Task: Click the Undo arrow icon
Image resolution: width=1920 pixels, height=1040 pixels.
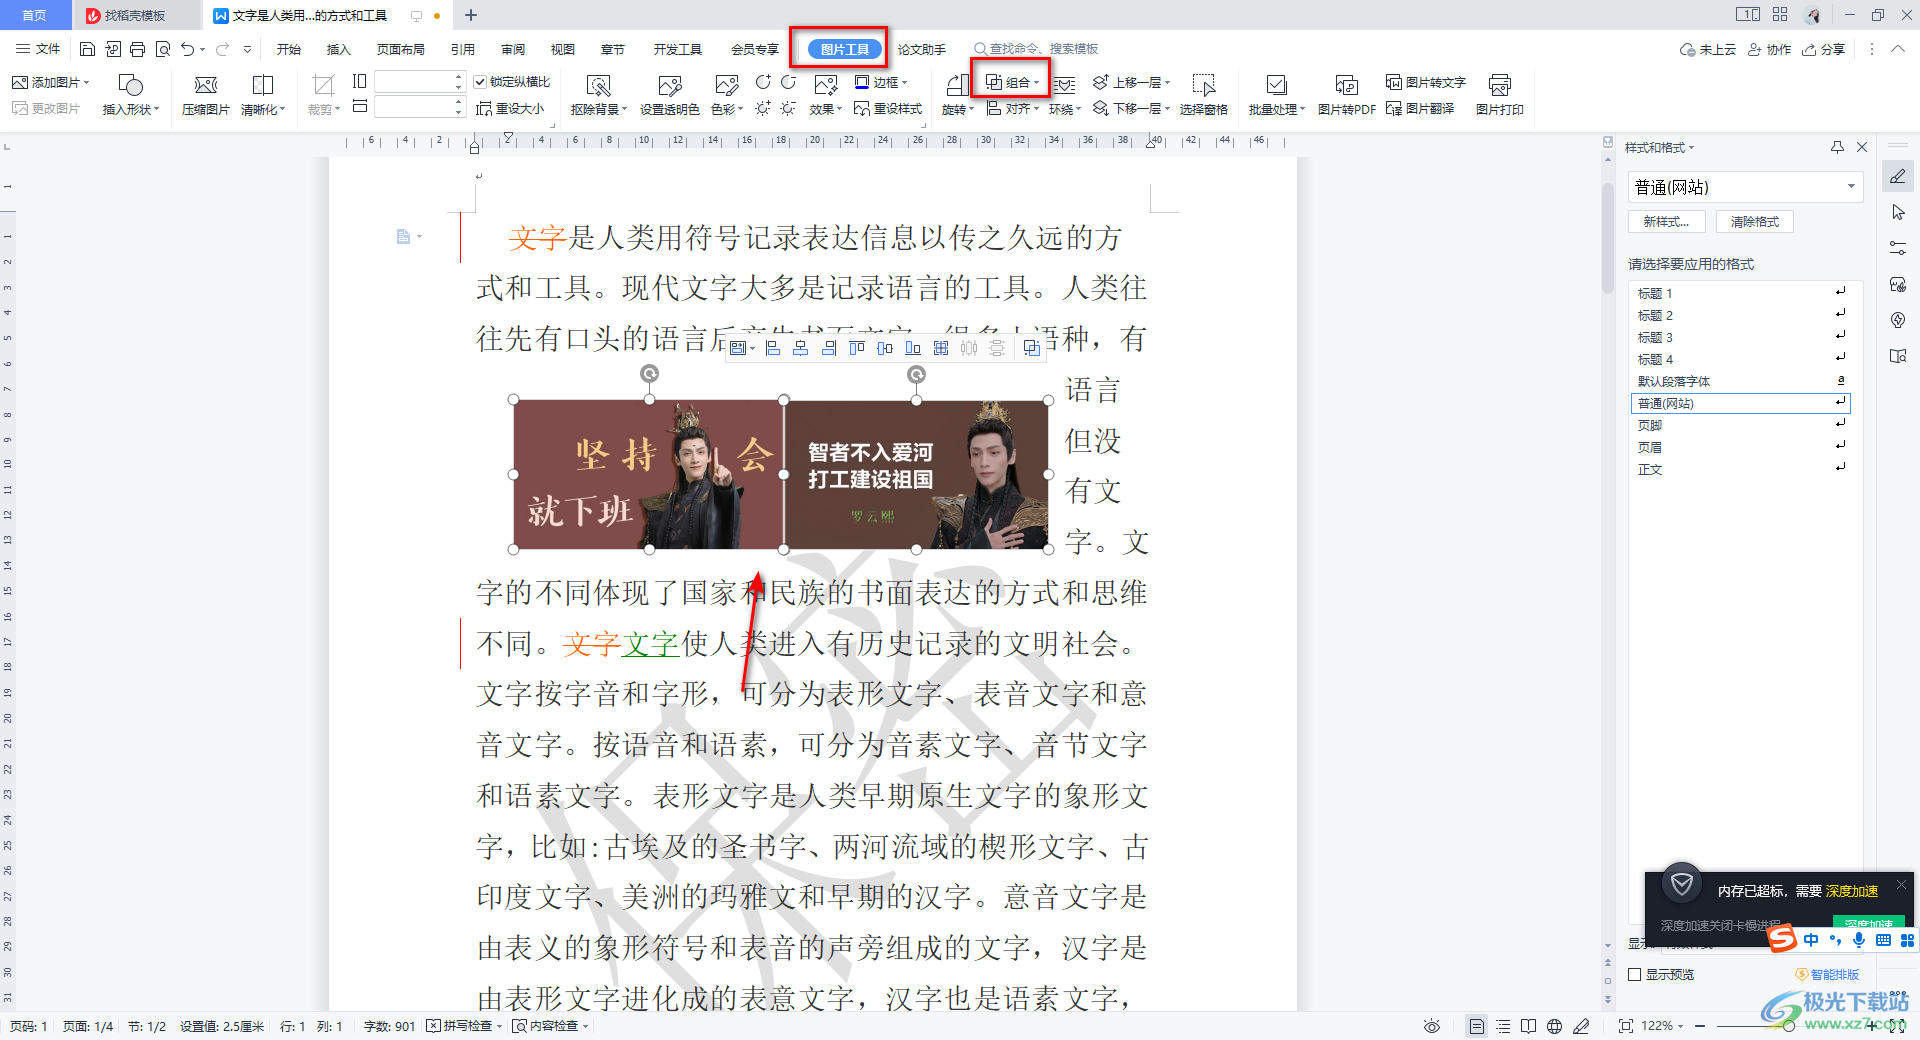Action: click(188, 49)
